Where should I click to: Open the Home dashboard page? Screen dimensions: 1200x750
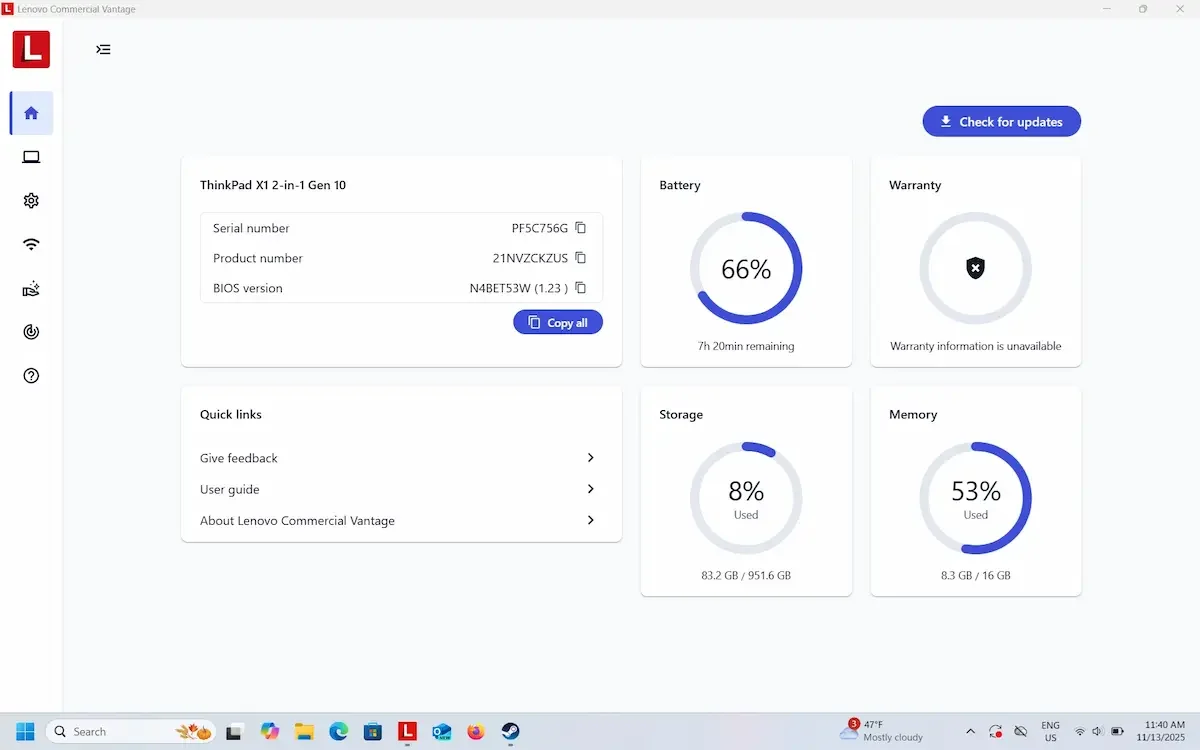tap(31, 113)
